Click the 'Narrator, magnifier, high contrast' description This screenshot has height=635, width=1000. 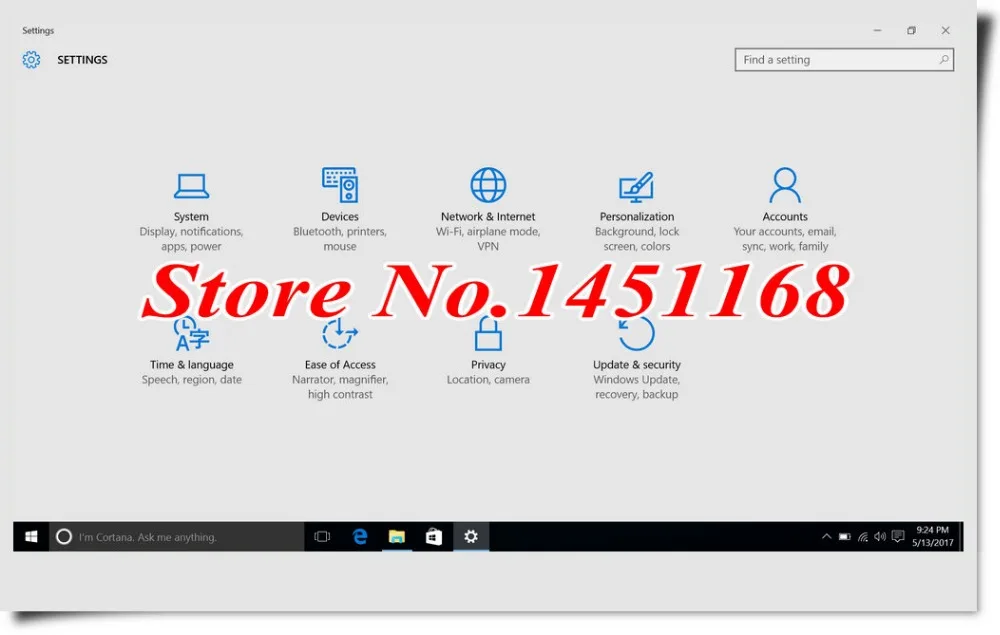pyautogui.click(x=340, y=387)
